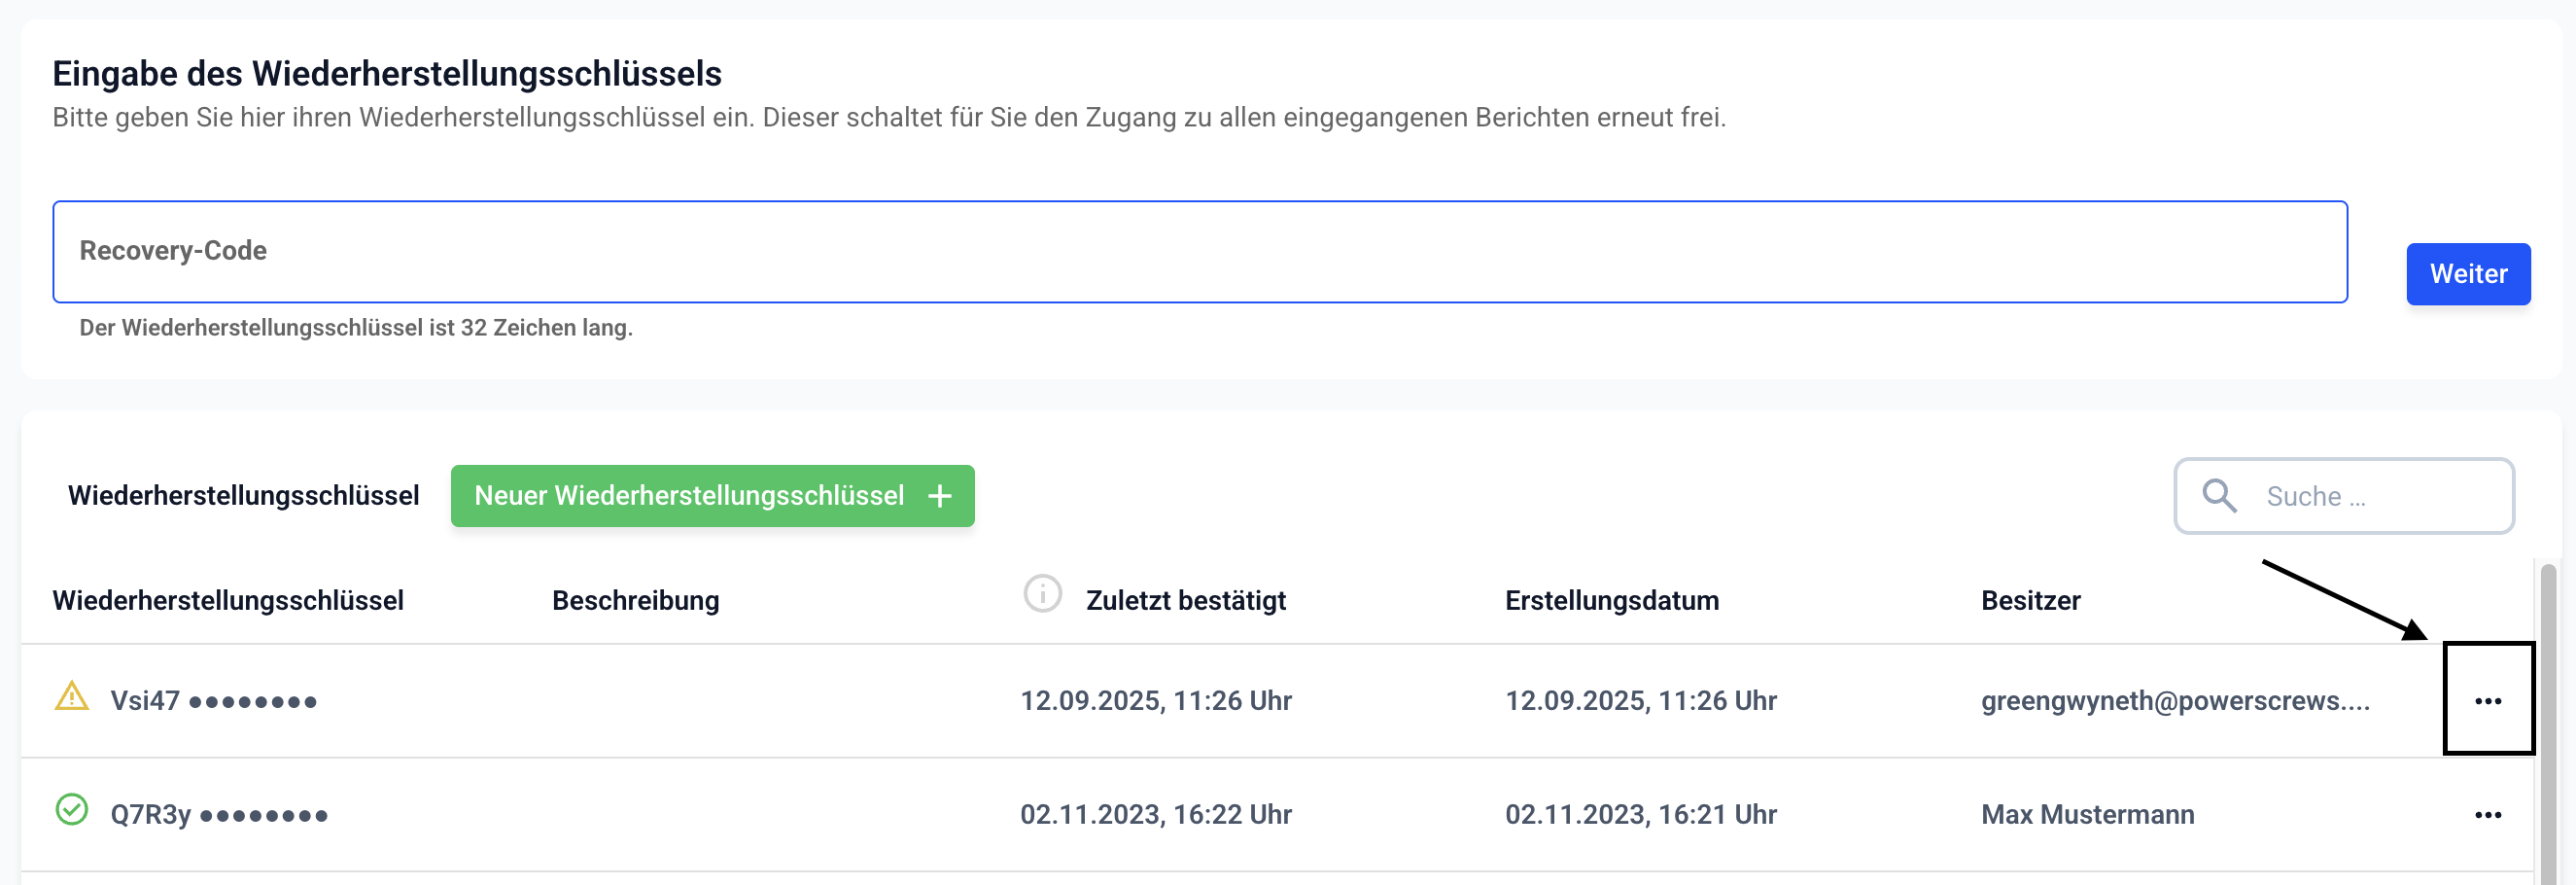Click into the Suche search box
This screenshot has height=885, width=2576.
[x=2380, y=496]
